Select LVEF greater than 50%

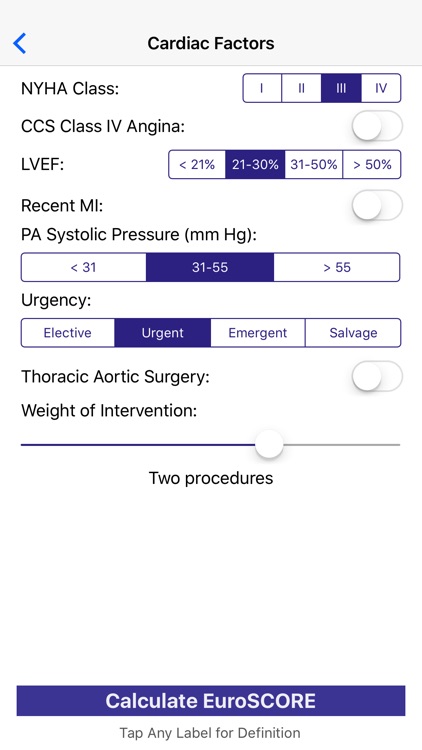point(372,165)
